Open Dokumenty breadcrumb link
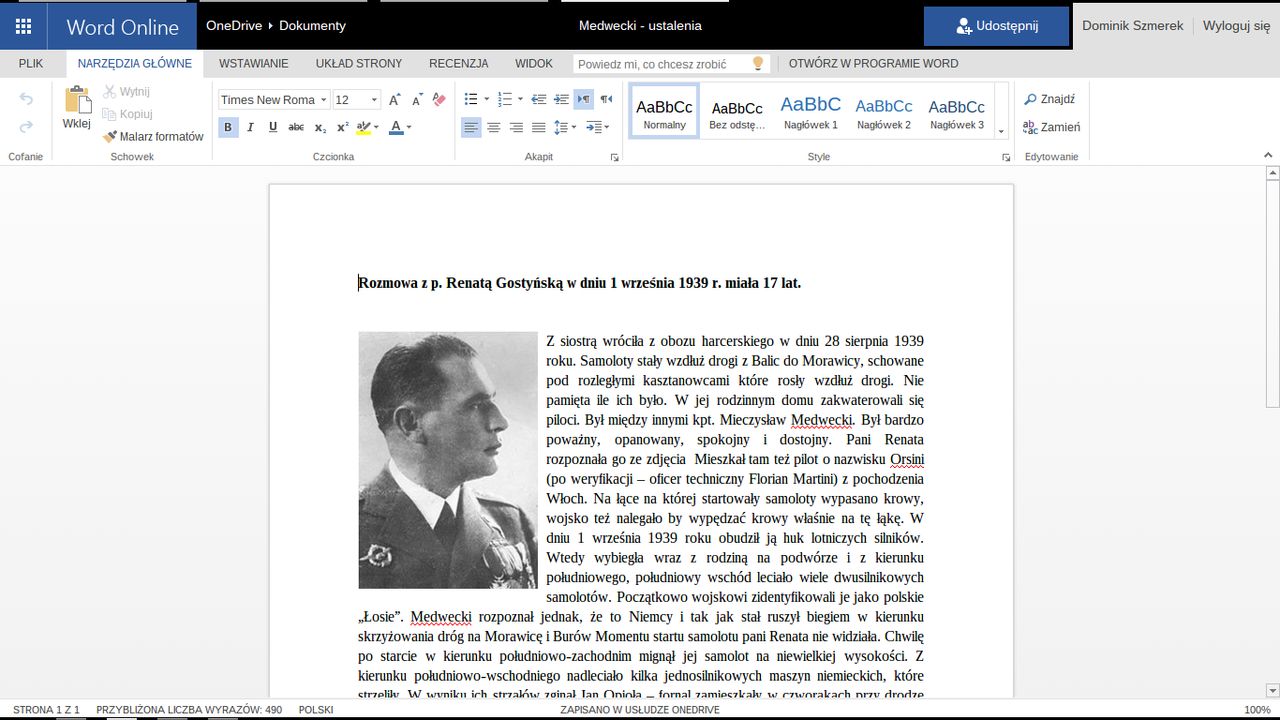 312,26
